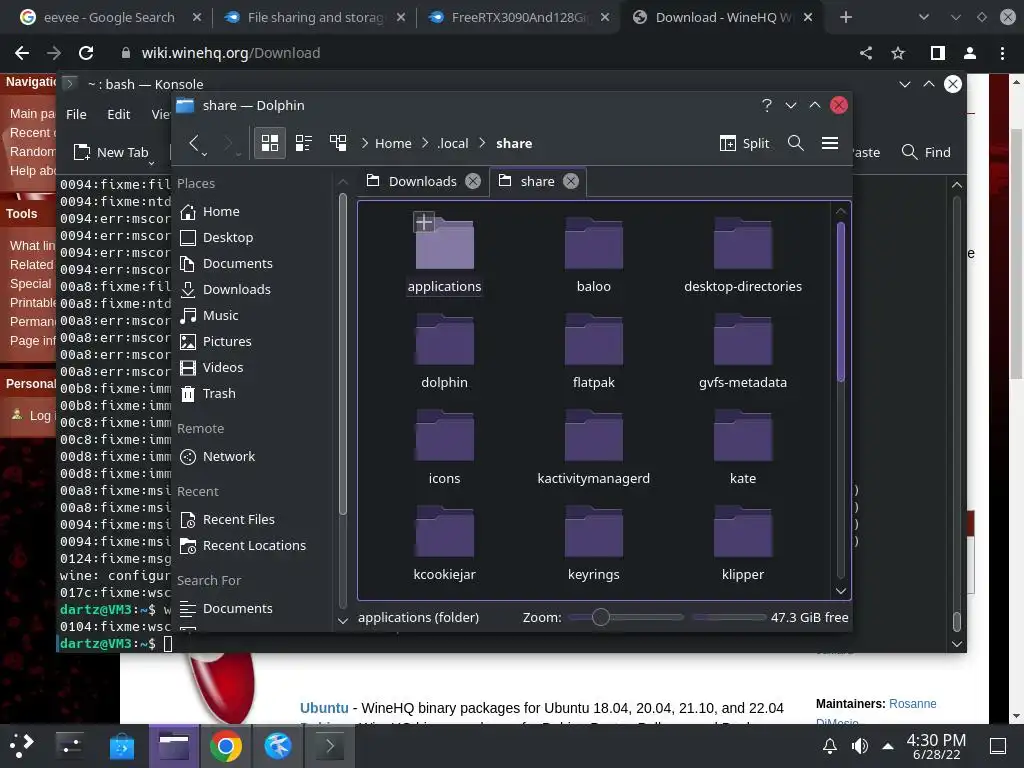Click New Tab in Konsole toolbar
Viewport: 1024px width, 768px height.
111,152
